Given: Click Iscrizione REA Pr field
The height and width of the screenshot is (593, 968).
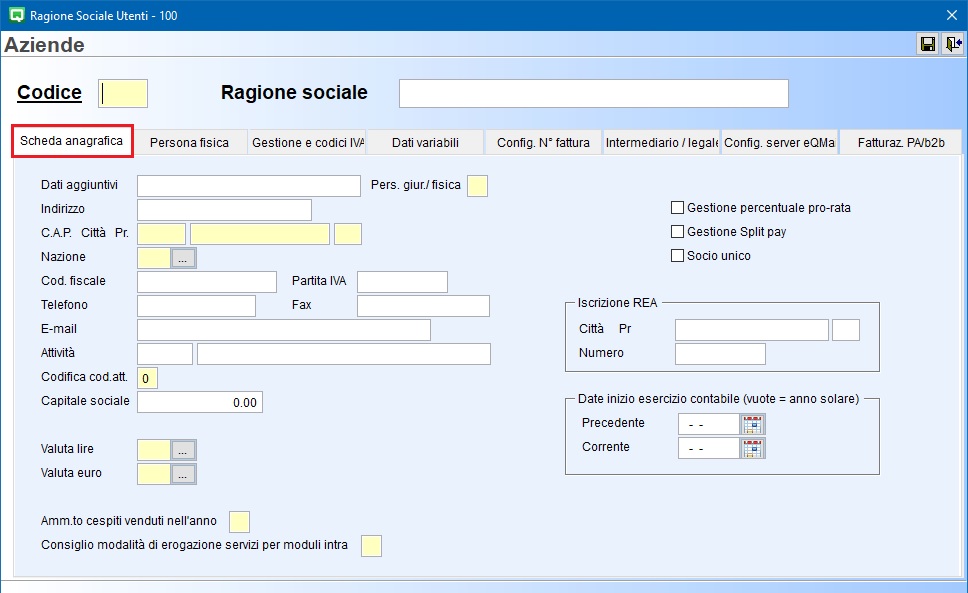Looking at the screenshot, I should click(x=846, y=330).
